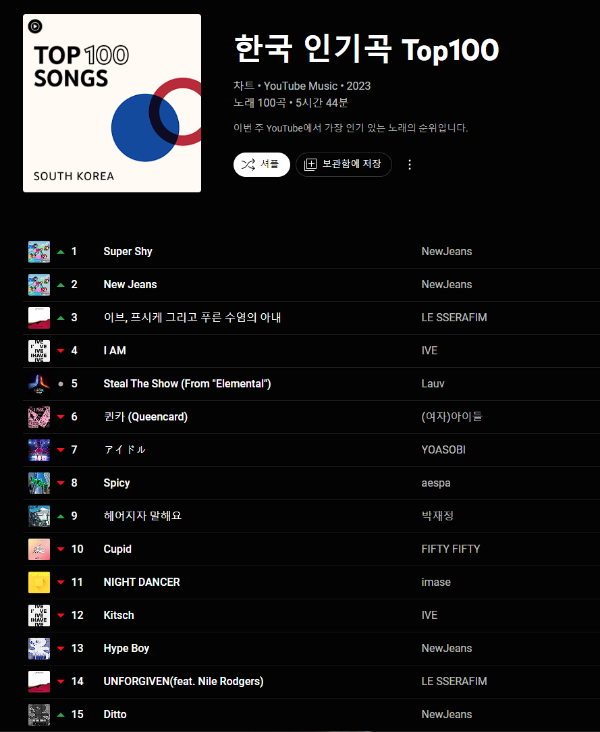
Task: Select the song Hype Boy
Action: (126, 648)
